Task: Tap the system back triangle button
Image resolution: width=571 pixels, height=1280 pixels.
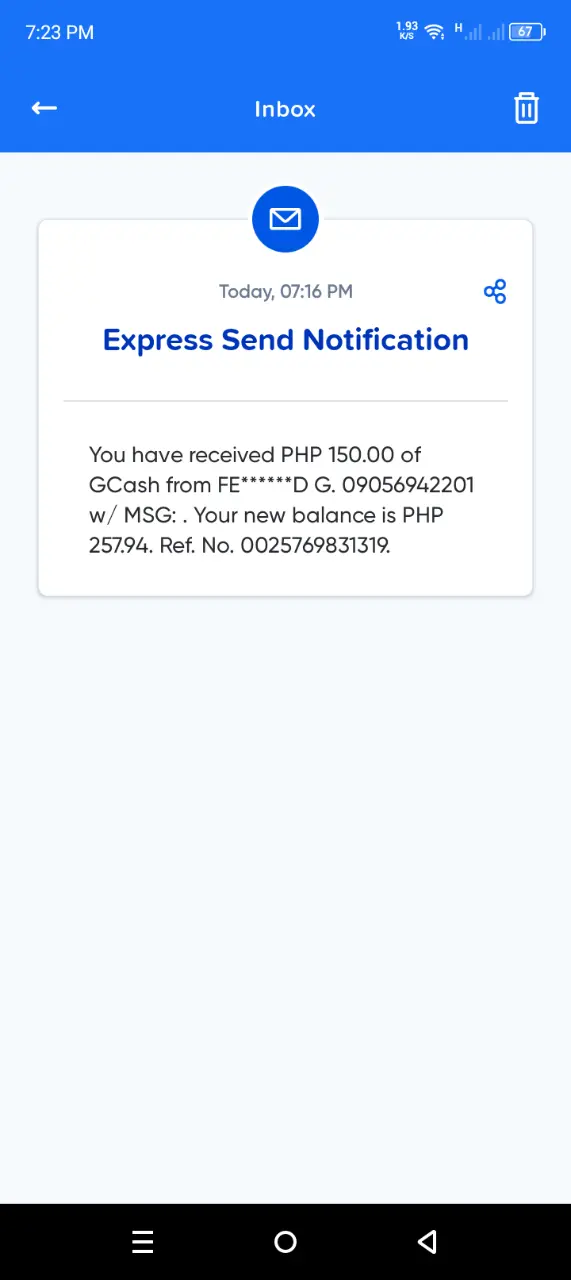Action: [x=427, y=1242]
